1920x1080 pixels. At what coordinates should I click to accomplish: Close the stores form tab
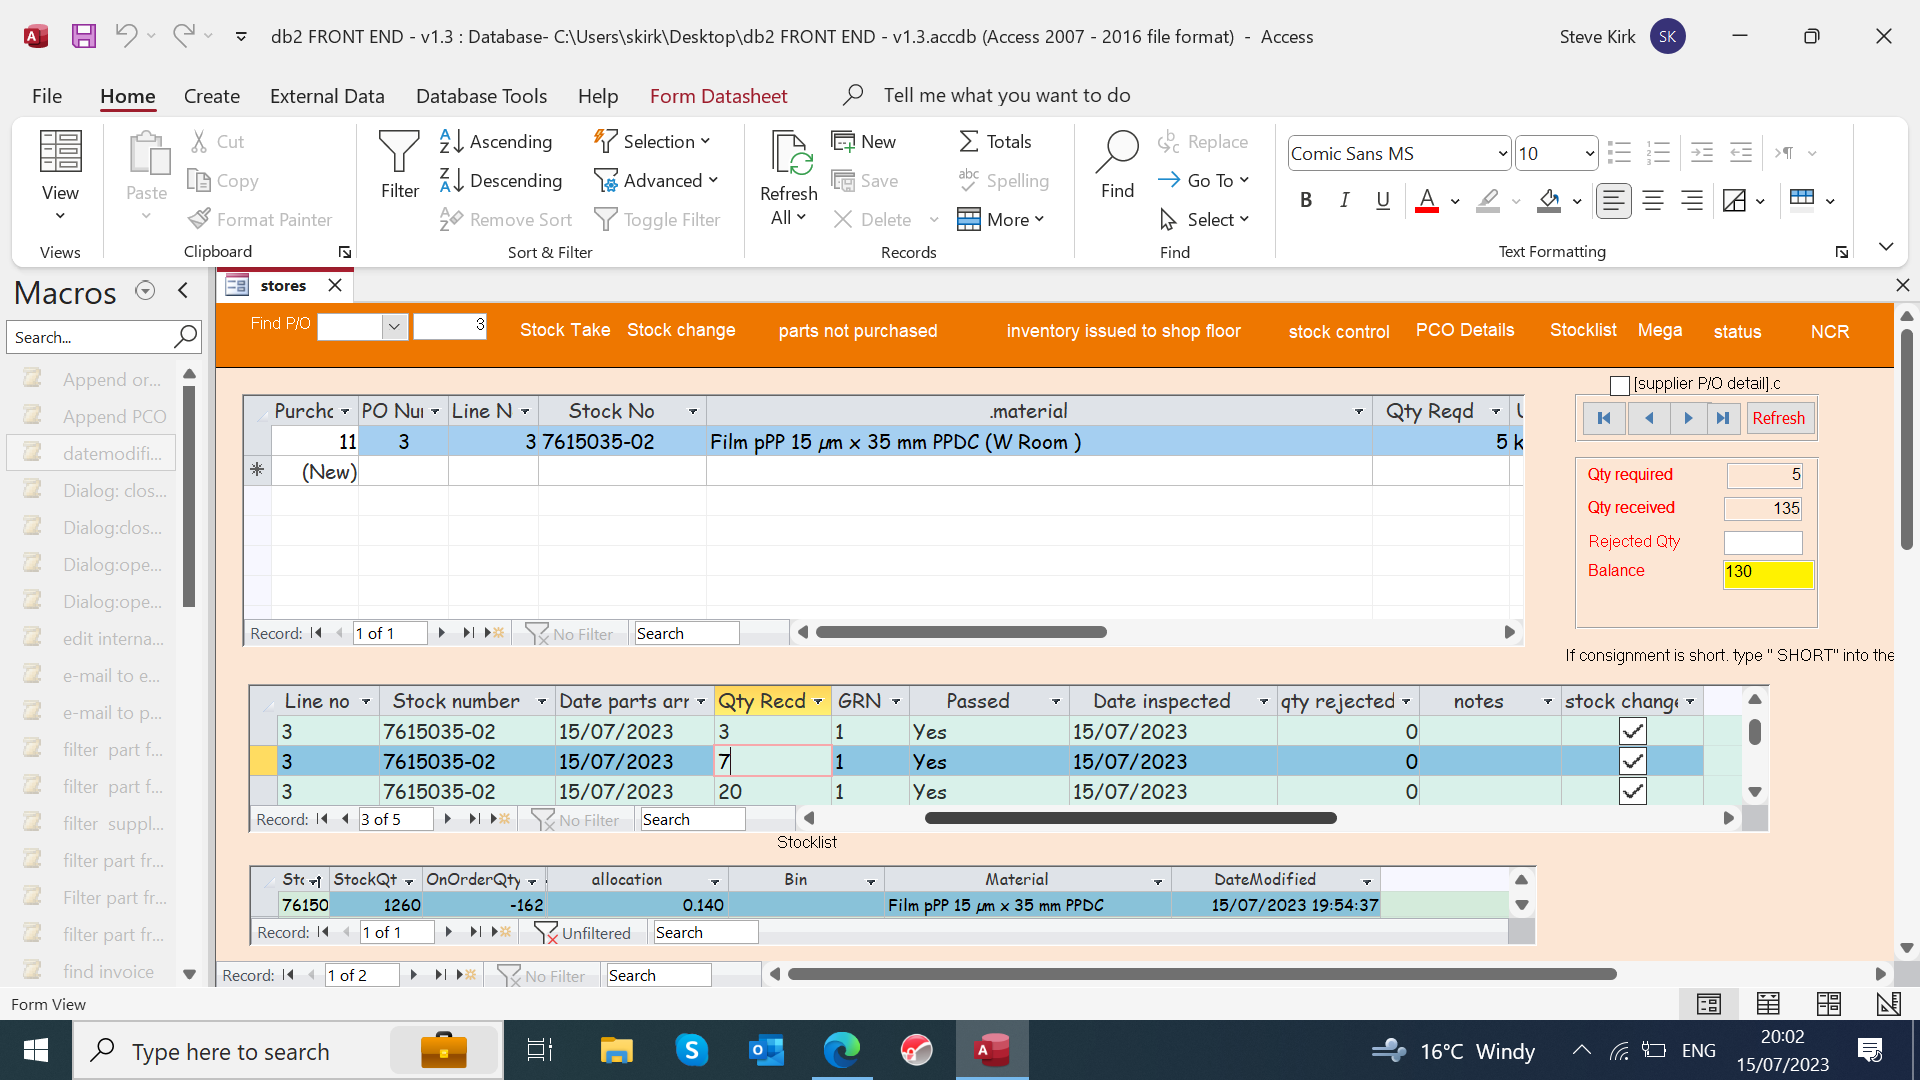tap(335, 285)
